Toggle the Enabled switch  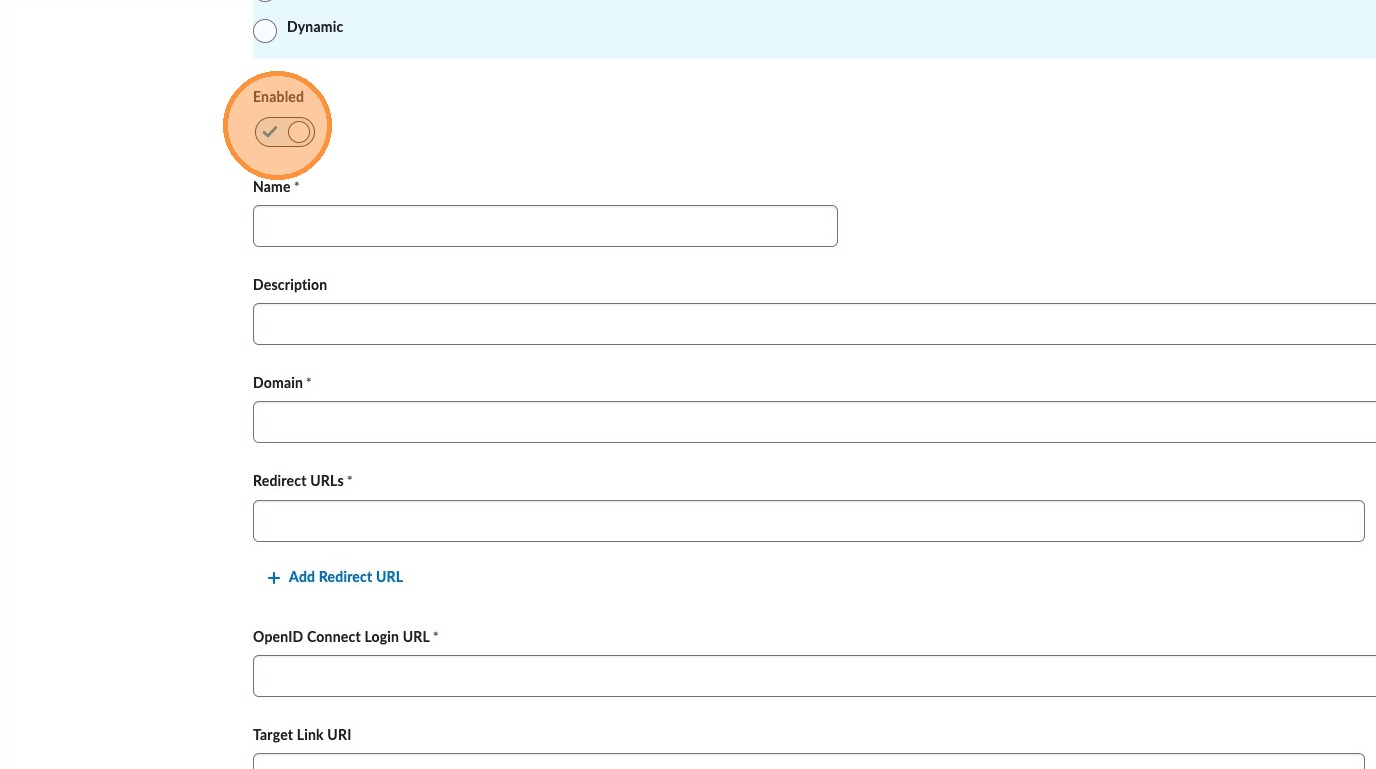285,132
